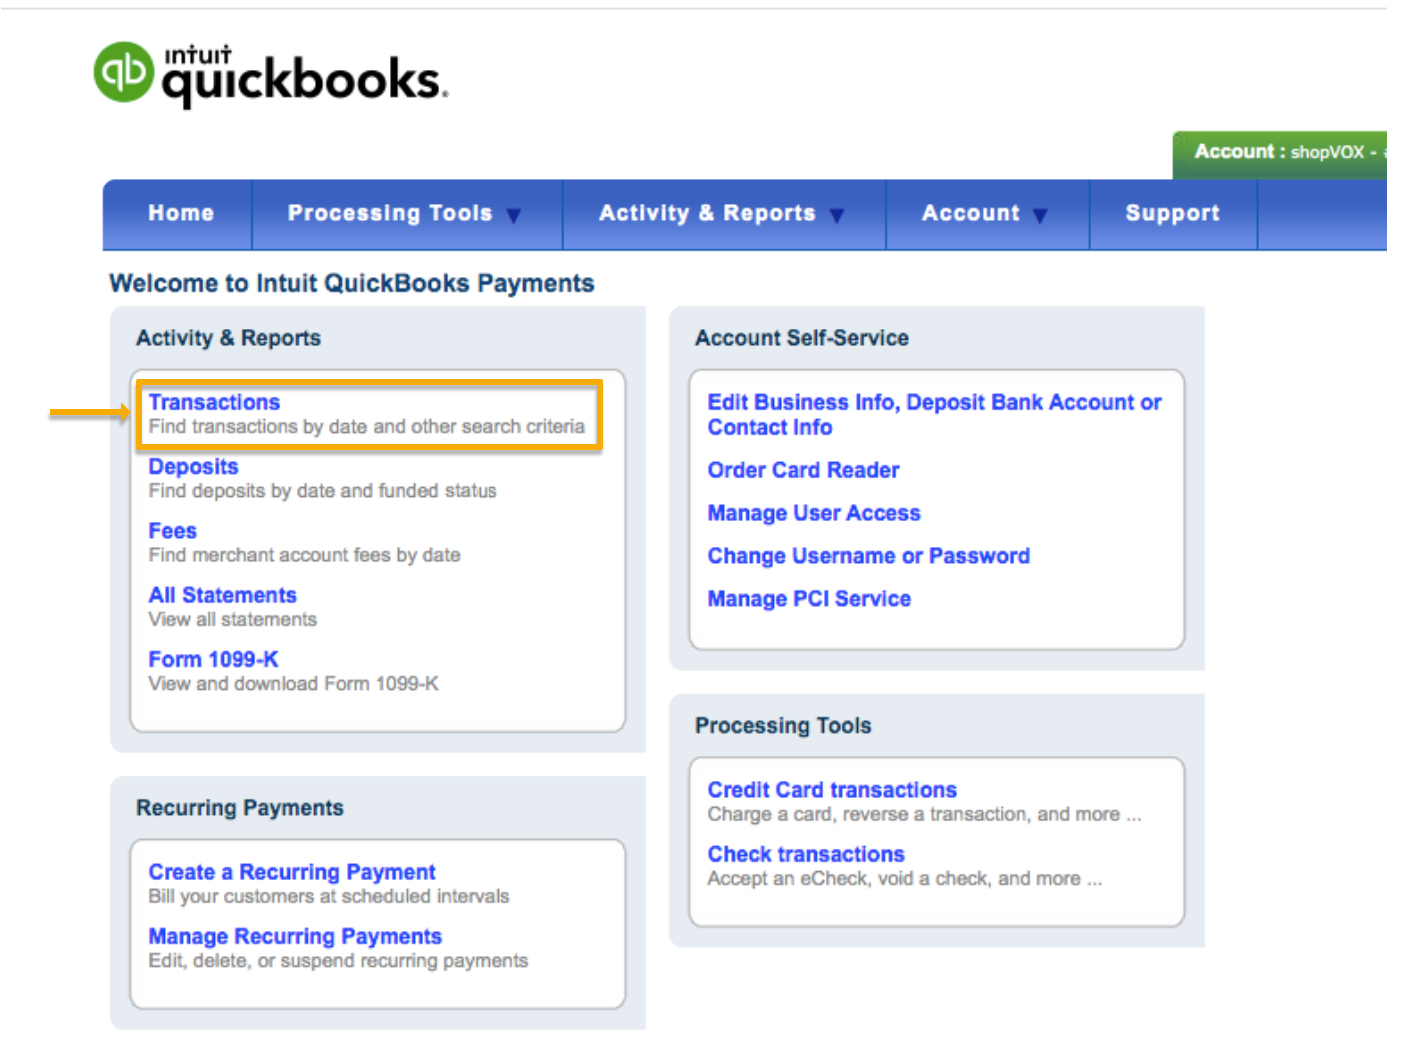This screenshot has height=1051, width=1426.
Task: Click 'Find deposits by date and funded status' text
Action: (x=322, y=491)
